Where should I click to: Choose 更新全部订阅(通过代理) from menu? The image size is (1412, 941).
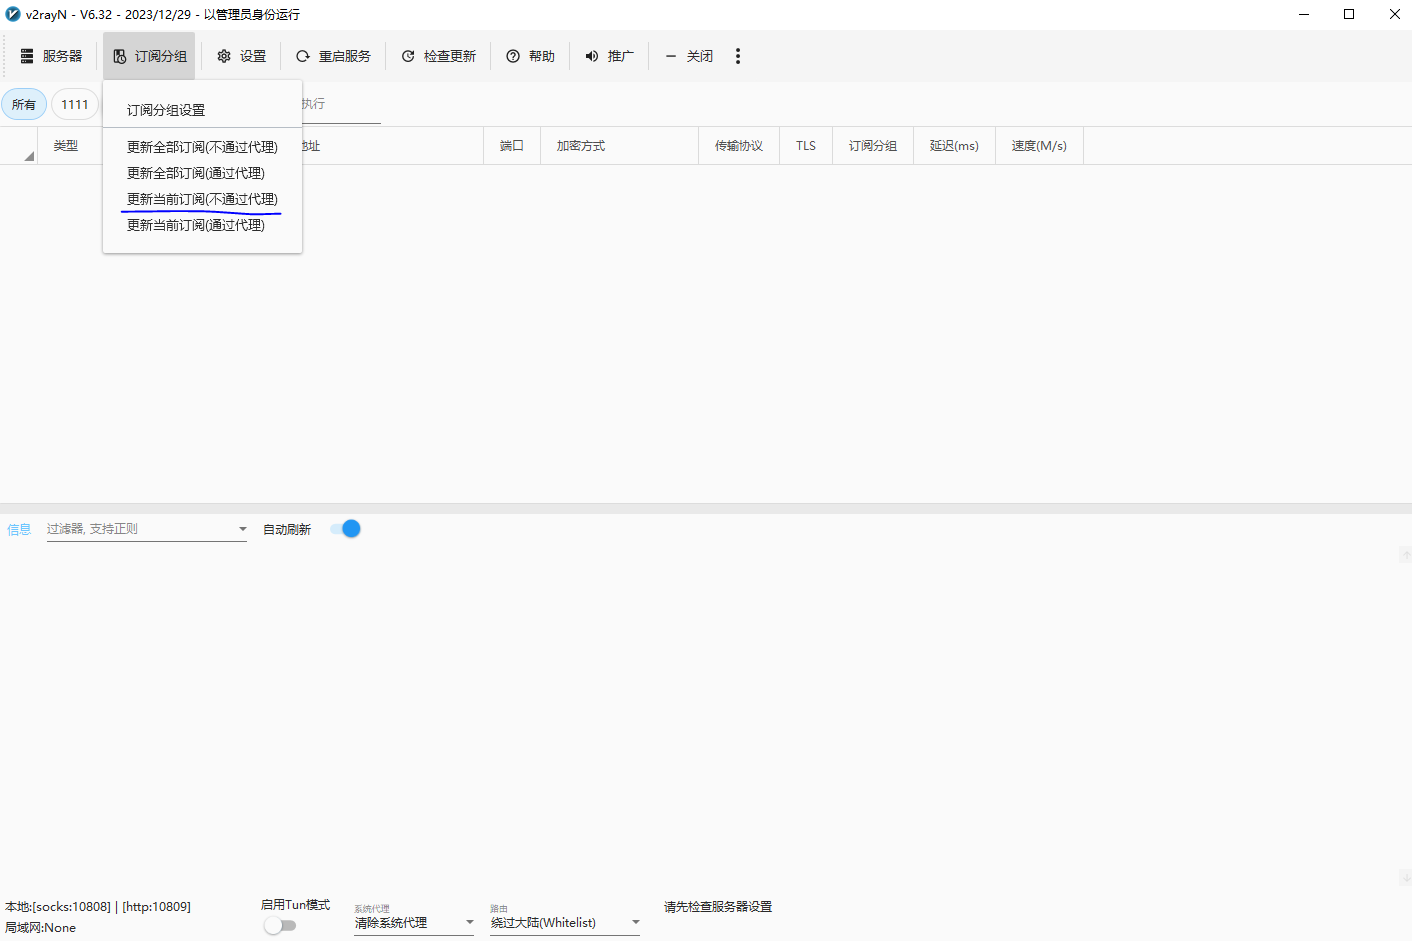tap(196, 173)
